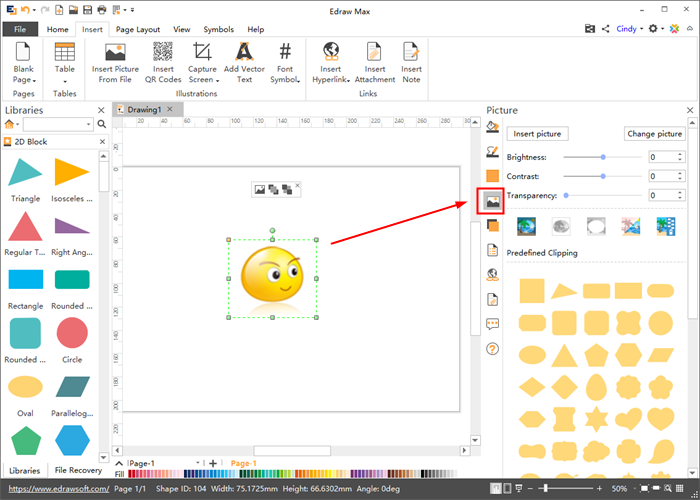Click the Insert Attachment icon
The height and width of the screenshot is (500, 700).
(375, 52)
